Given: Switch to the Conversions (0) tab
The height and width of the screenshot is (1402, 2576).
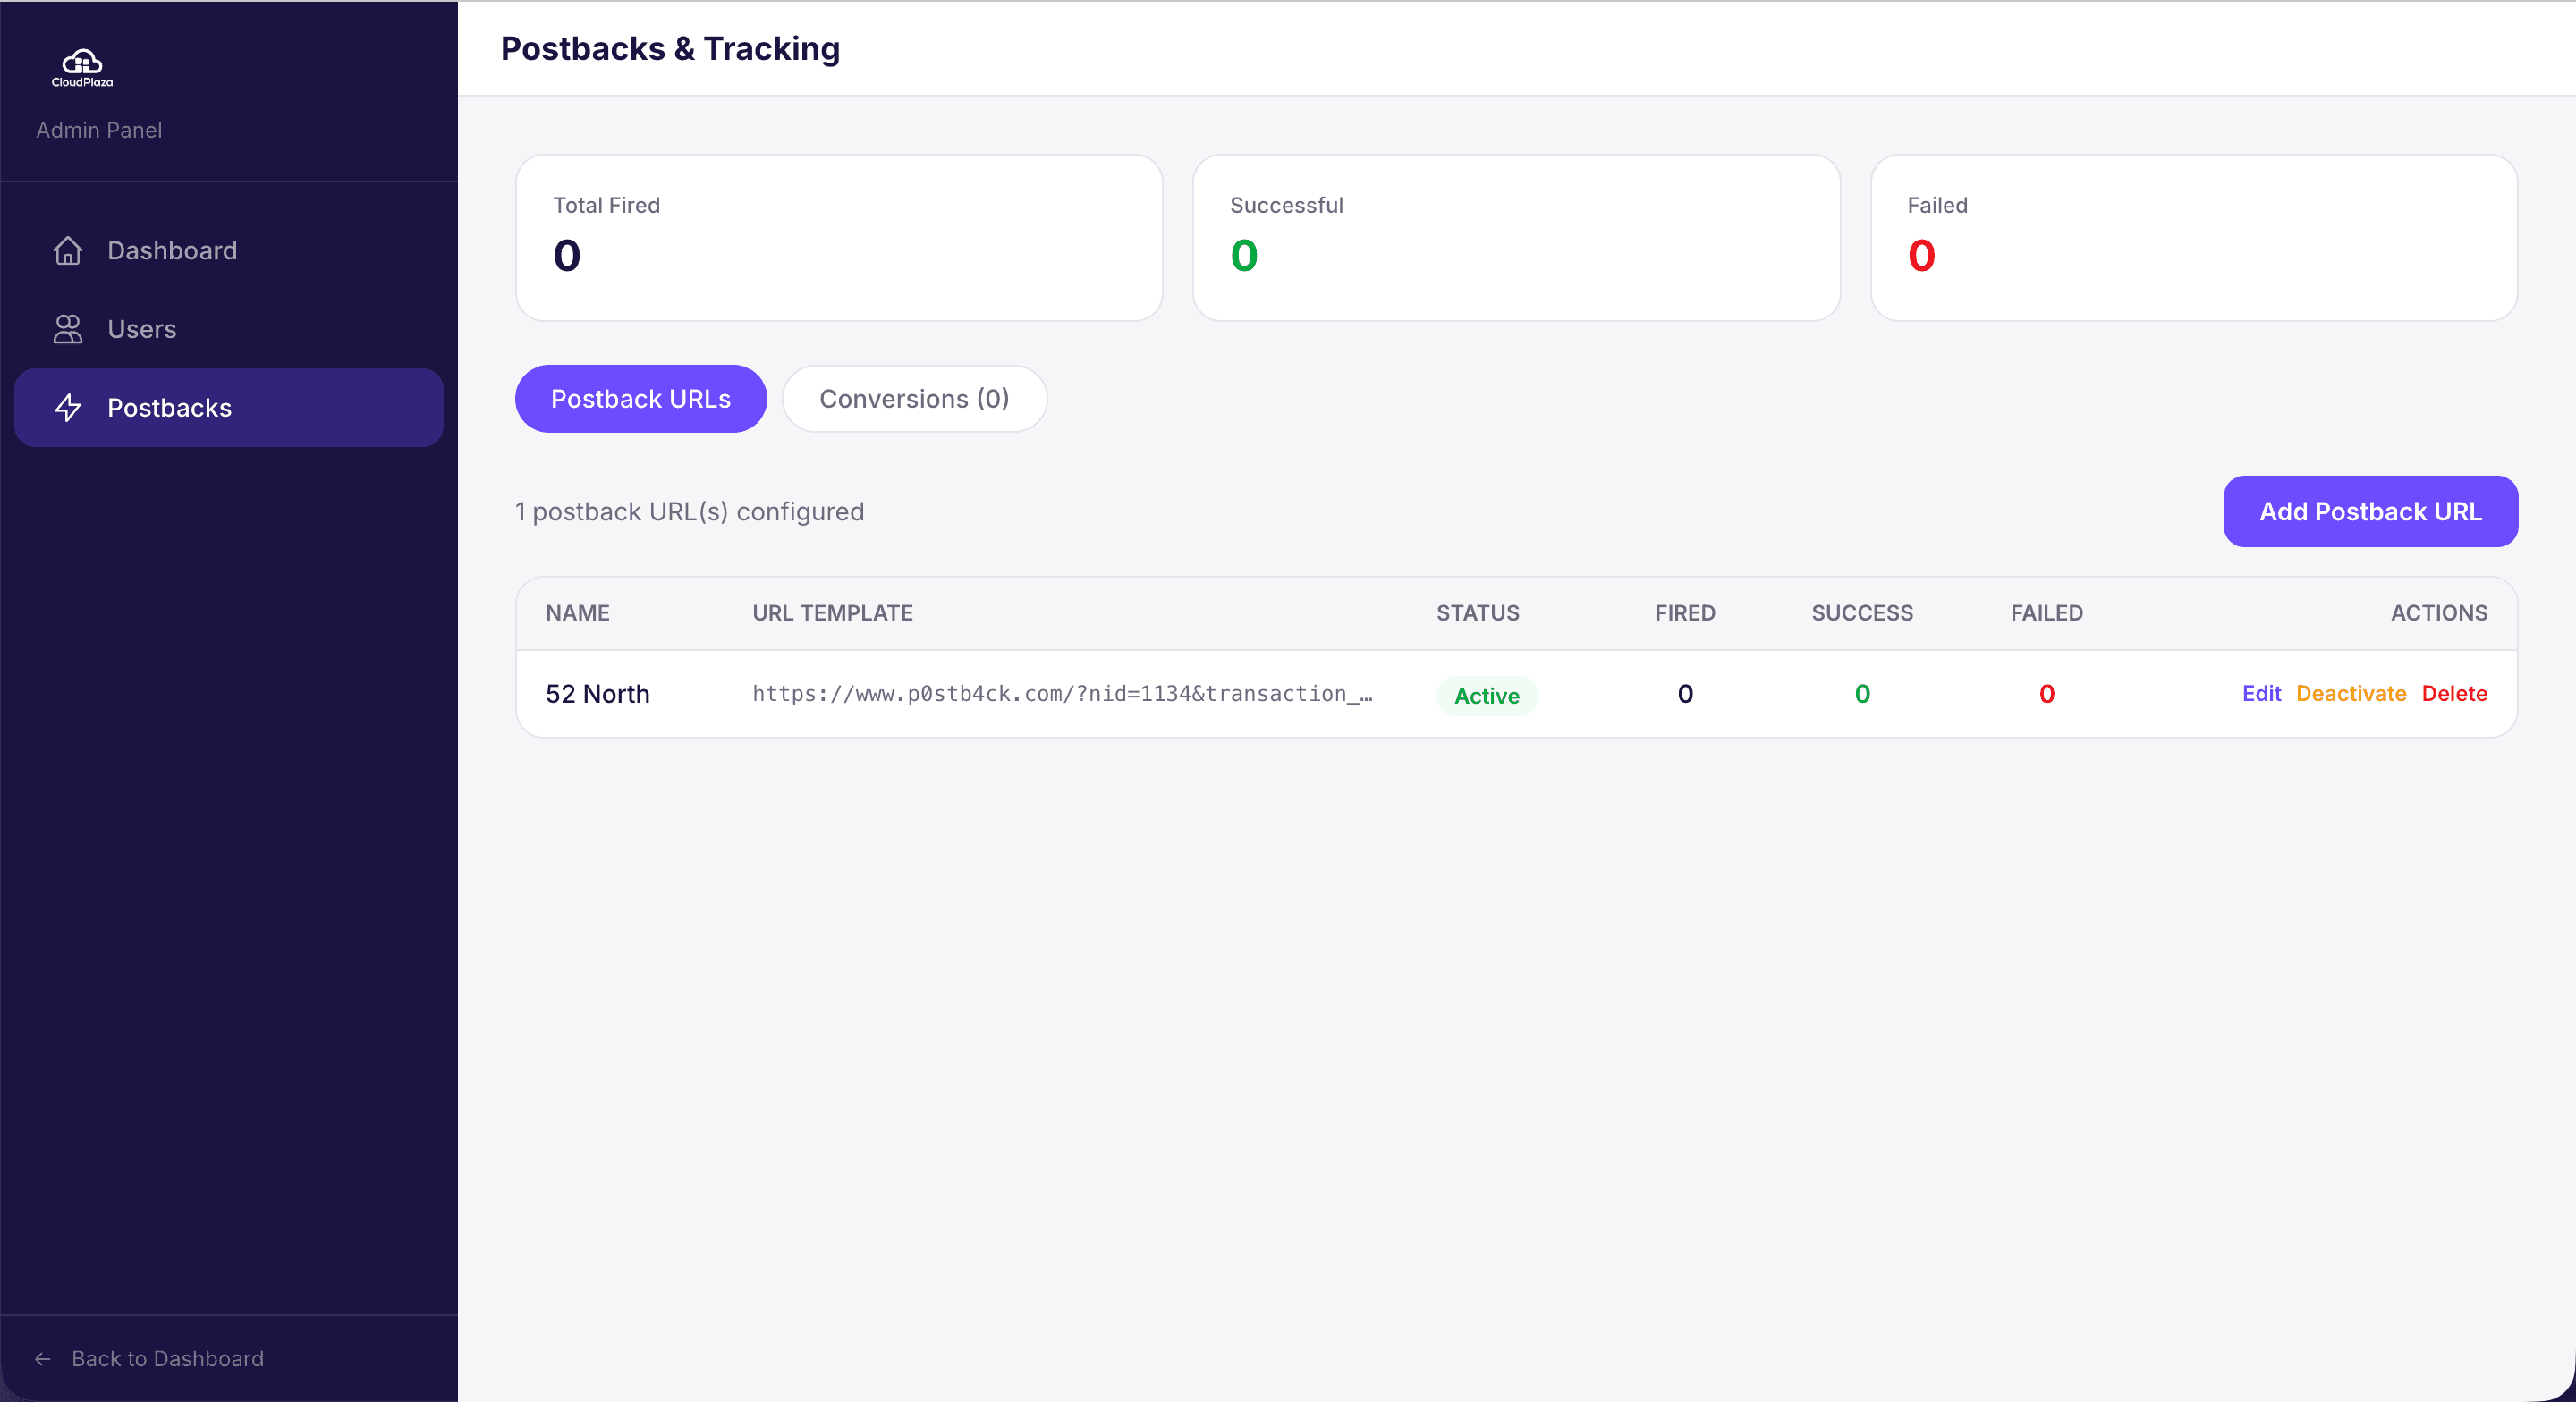Looking at the screenshot, I should 914,399.
